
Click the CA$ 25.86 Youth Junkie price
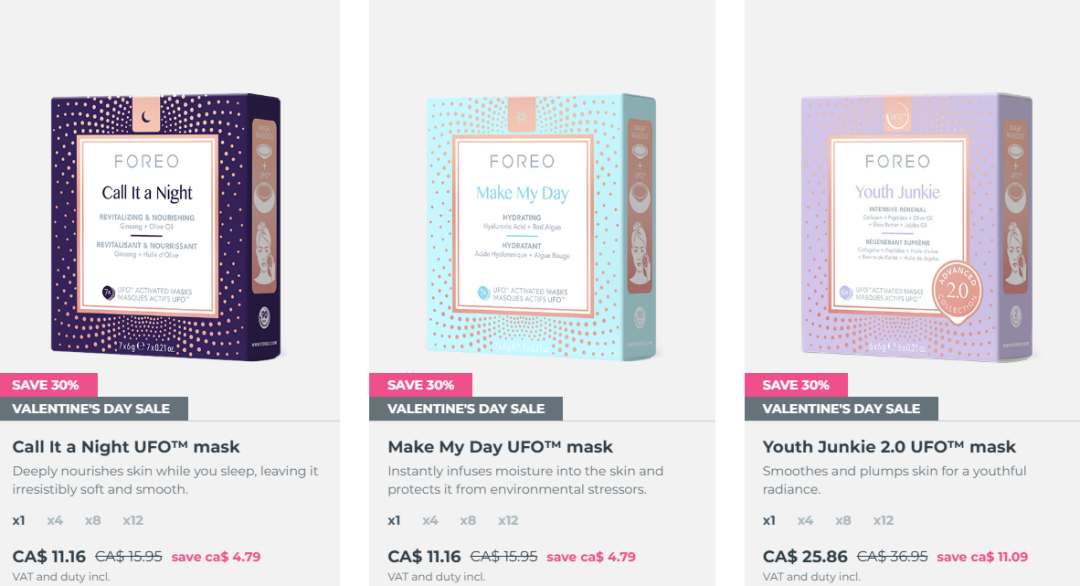[x=805, y=556]
